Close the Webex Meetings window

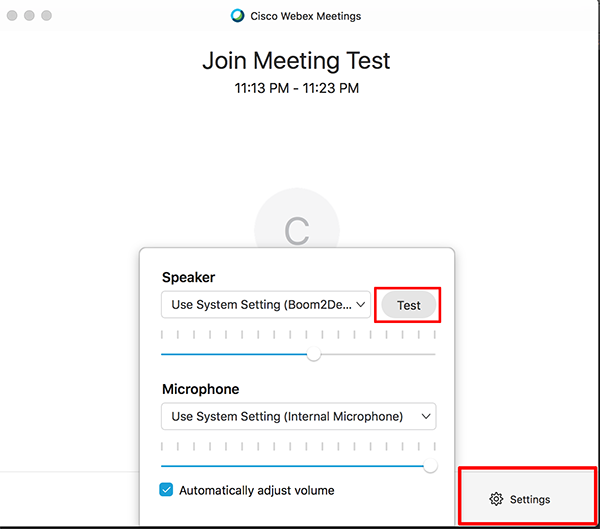pyautogui.click(x=12, y=16)
